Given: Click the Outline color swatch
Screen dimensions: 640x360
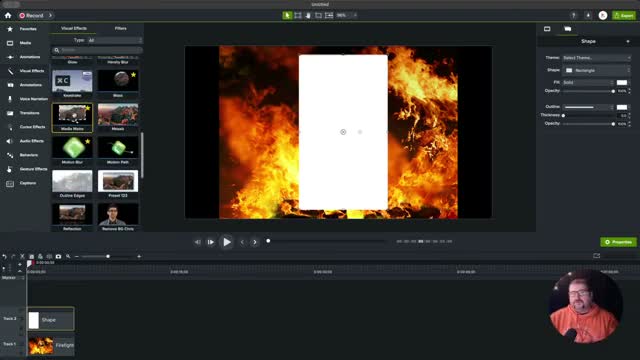Looking at the screenshot, I should (622, 107).
